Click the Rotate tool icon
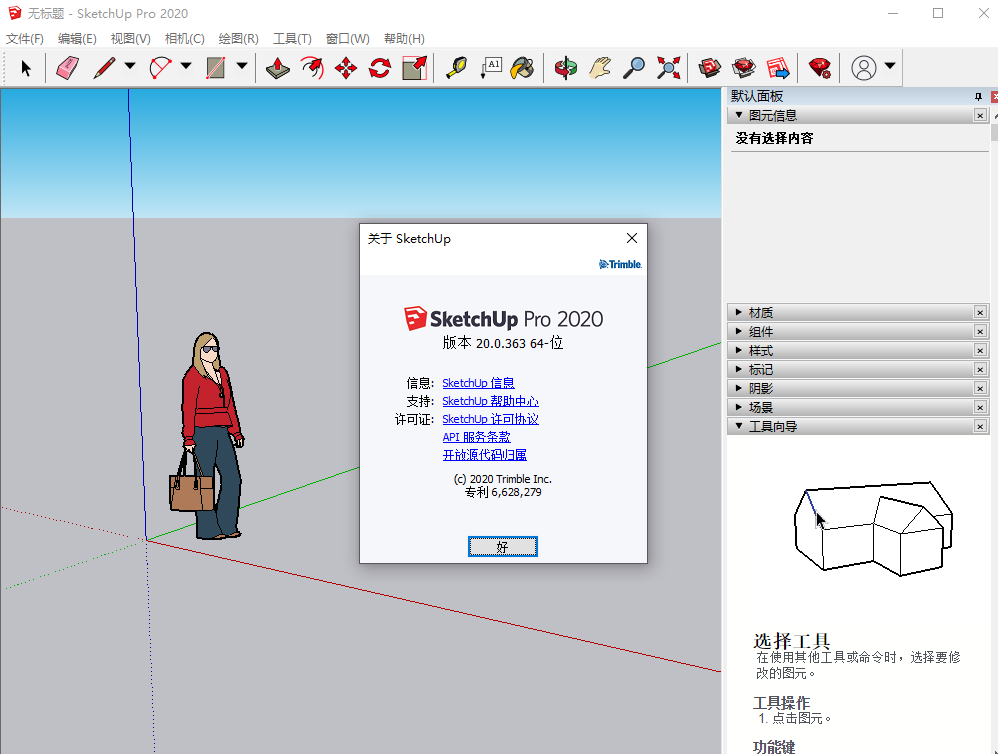This screenshot has width=998, height=754. tap(380, 68)
